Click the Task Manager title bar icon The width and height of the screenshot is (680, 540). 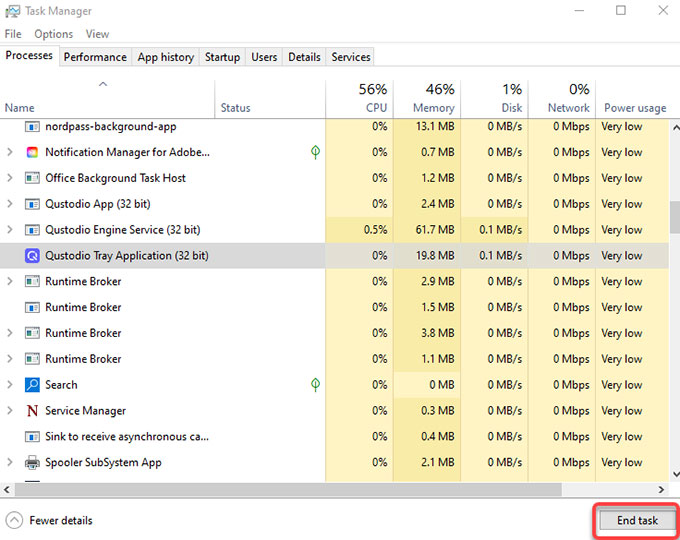12,11
